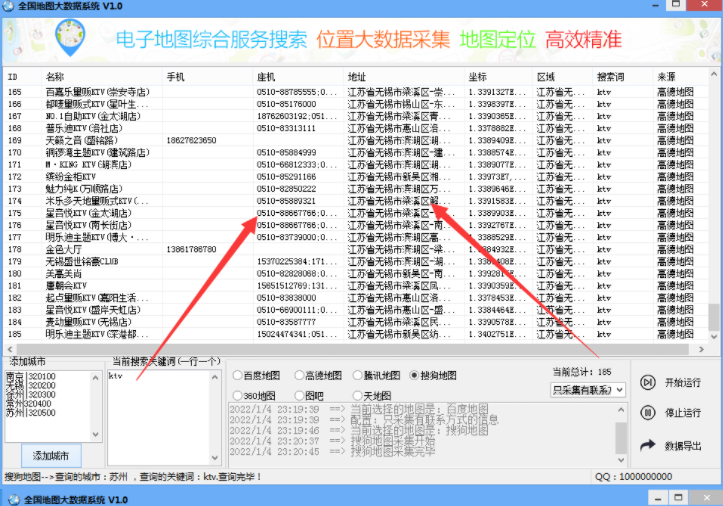Screen dimensions: 723x506
Task: Click the 来源 column header
Action: point(681,77)
